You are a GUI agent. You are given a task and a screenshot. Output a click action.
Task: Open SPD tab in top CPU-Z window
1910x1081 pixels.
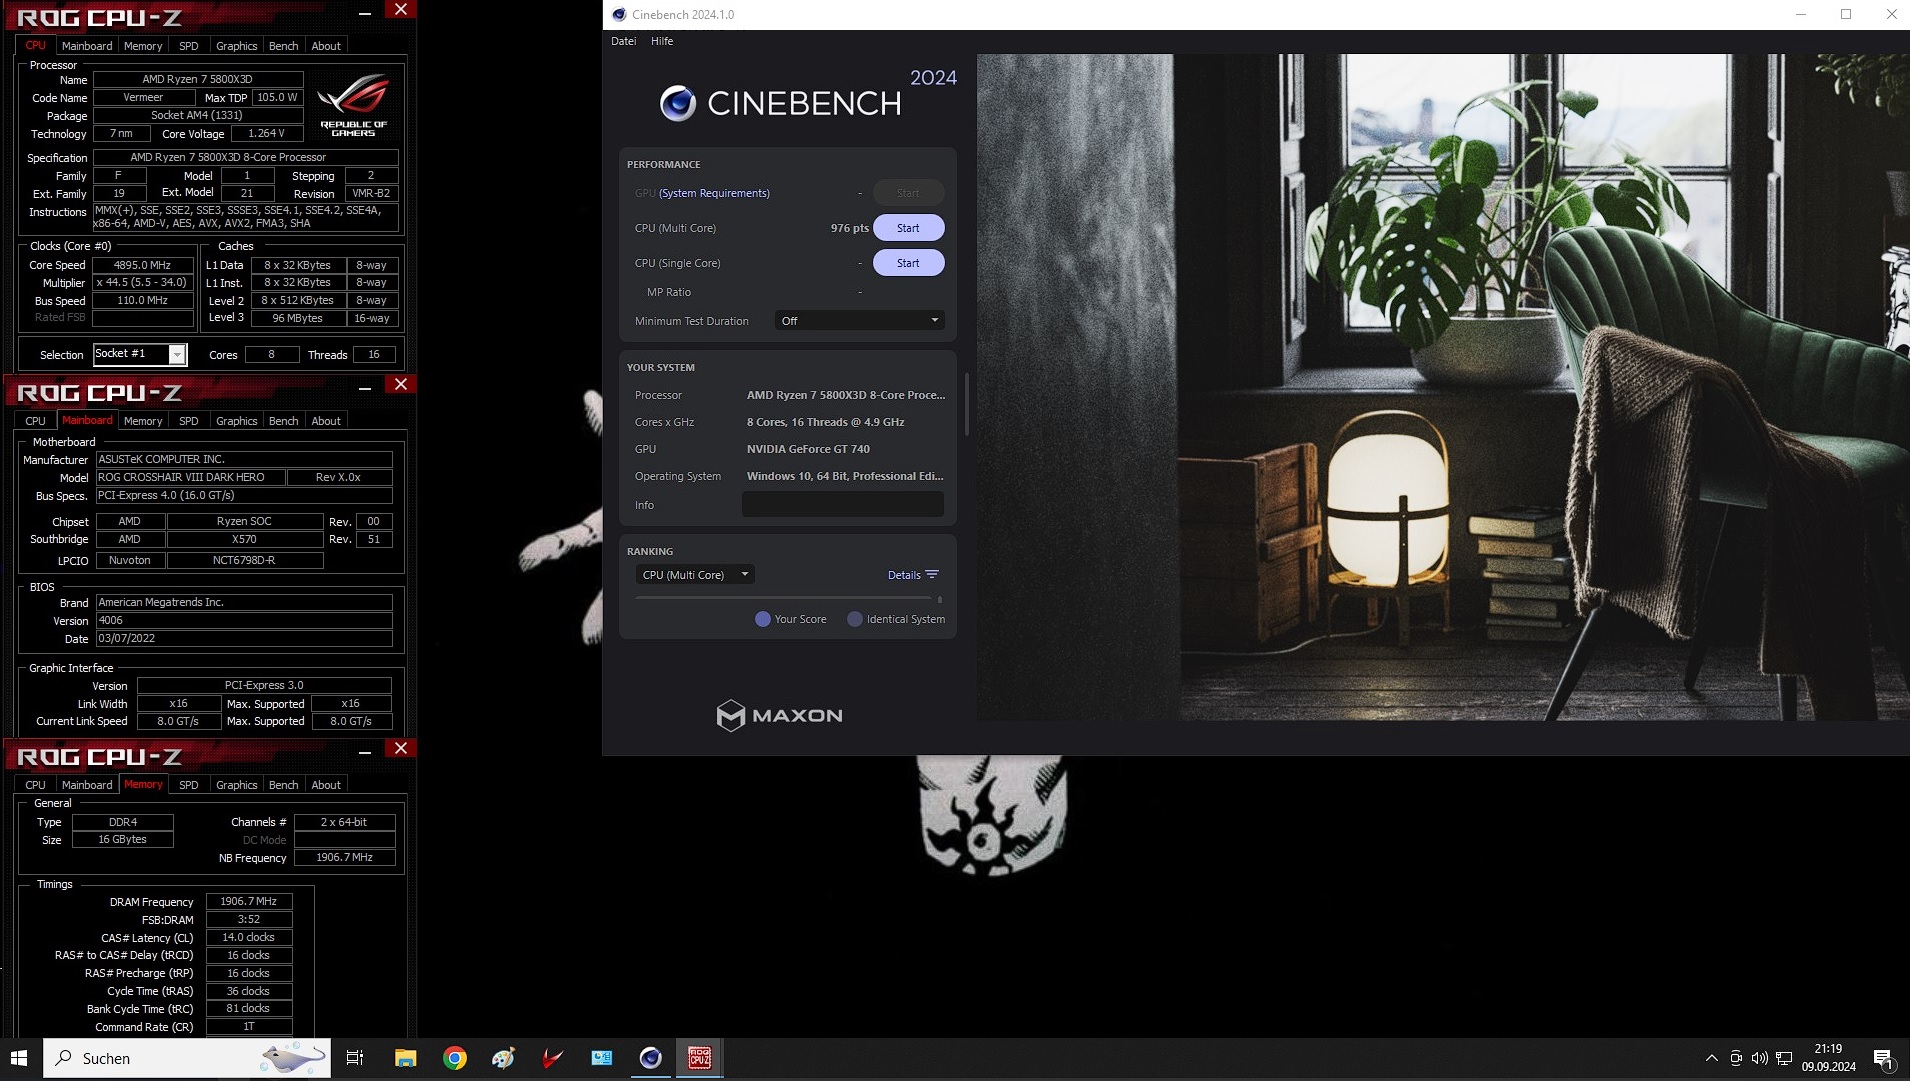coord(189,46)
